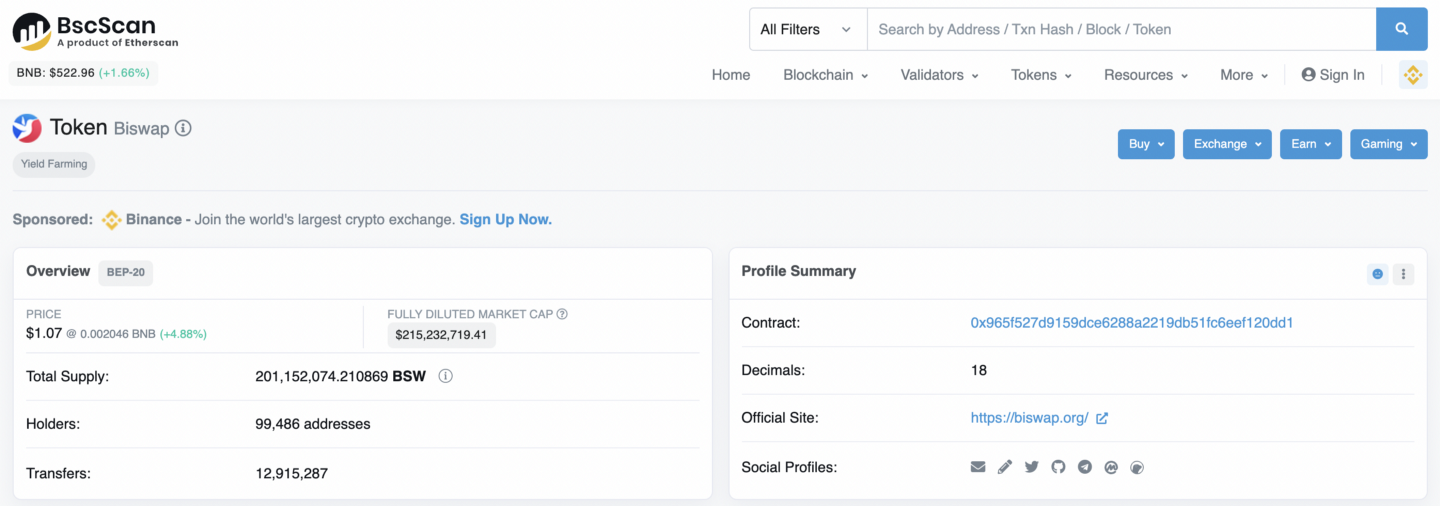Viewport: 1440px width, 506px height.
Task: Click the CoinMarketCap social profile icon
Action: coord(1110,467)
